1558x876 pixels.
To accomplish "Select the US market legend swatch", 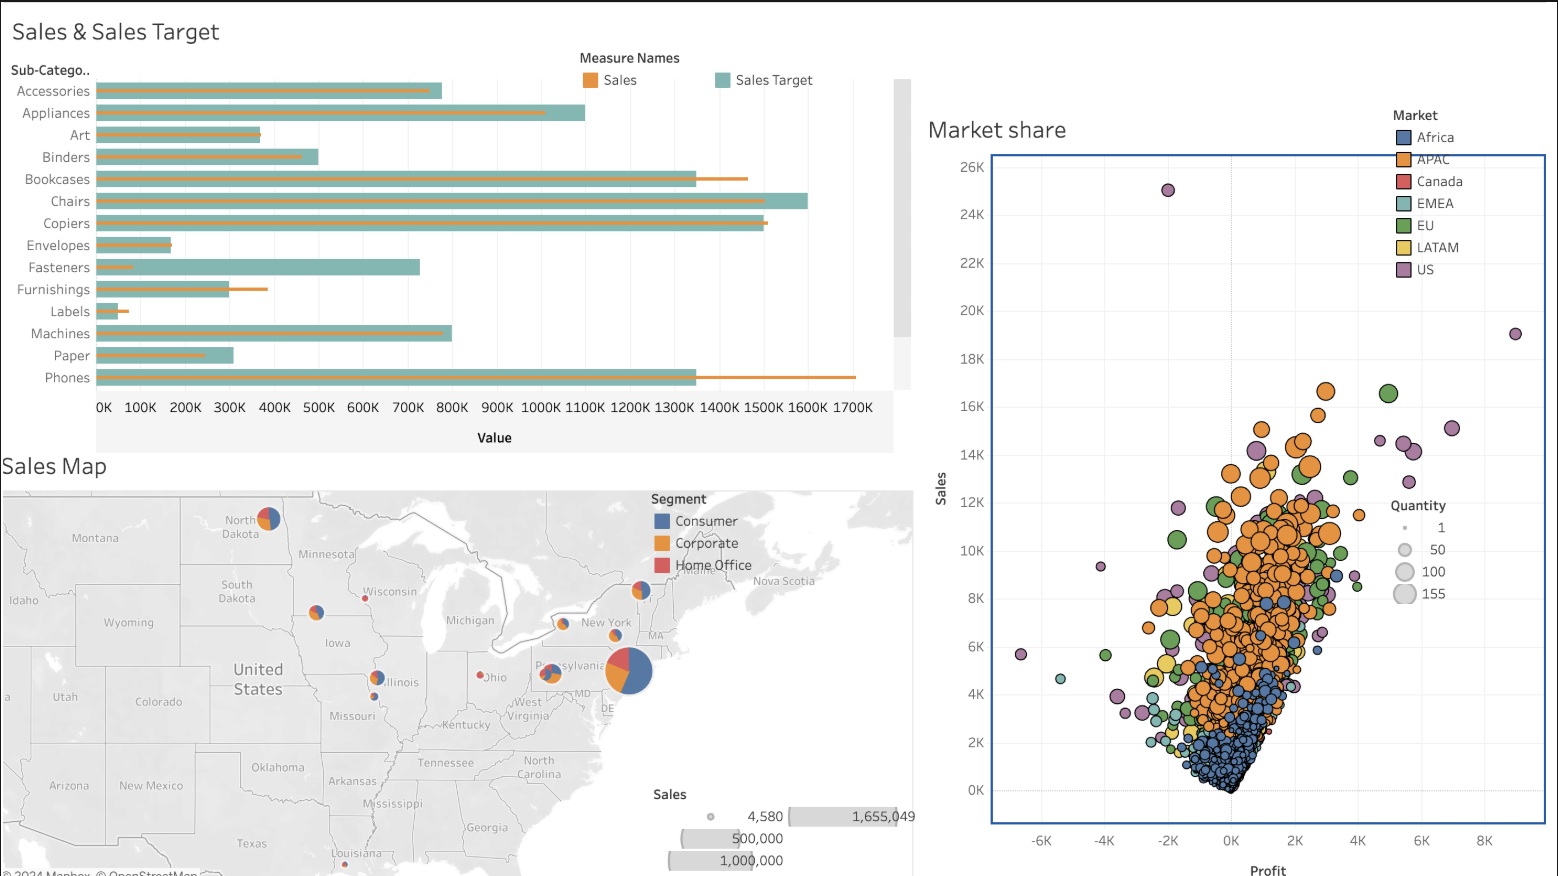I will (x=1404, y=269).
